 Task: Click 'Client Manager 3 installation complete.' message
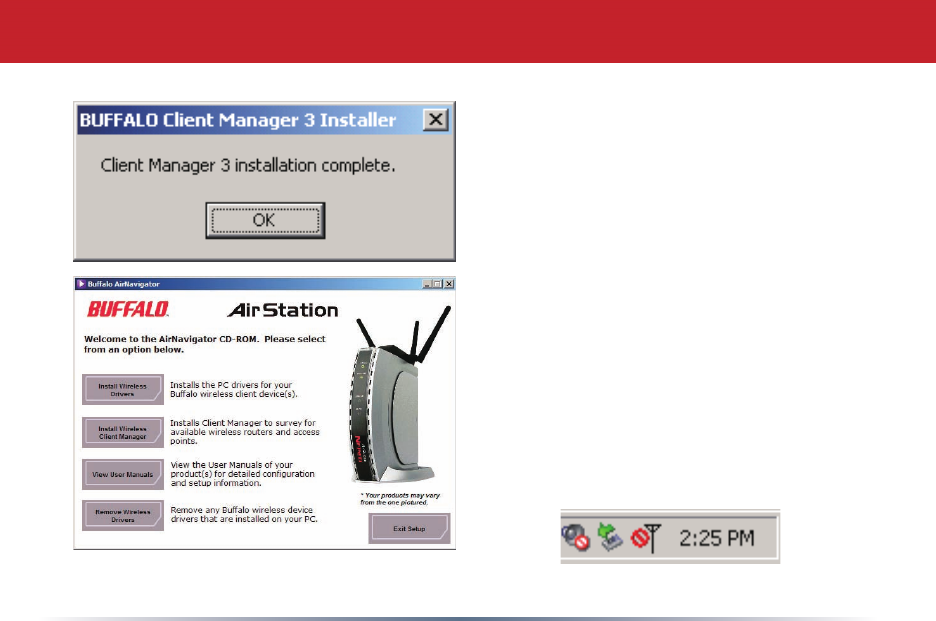point(248,165)
